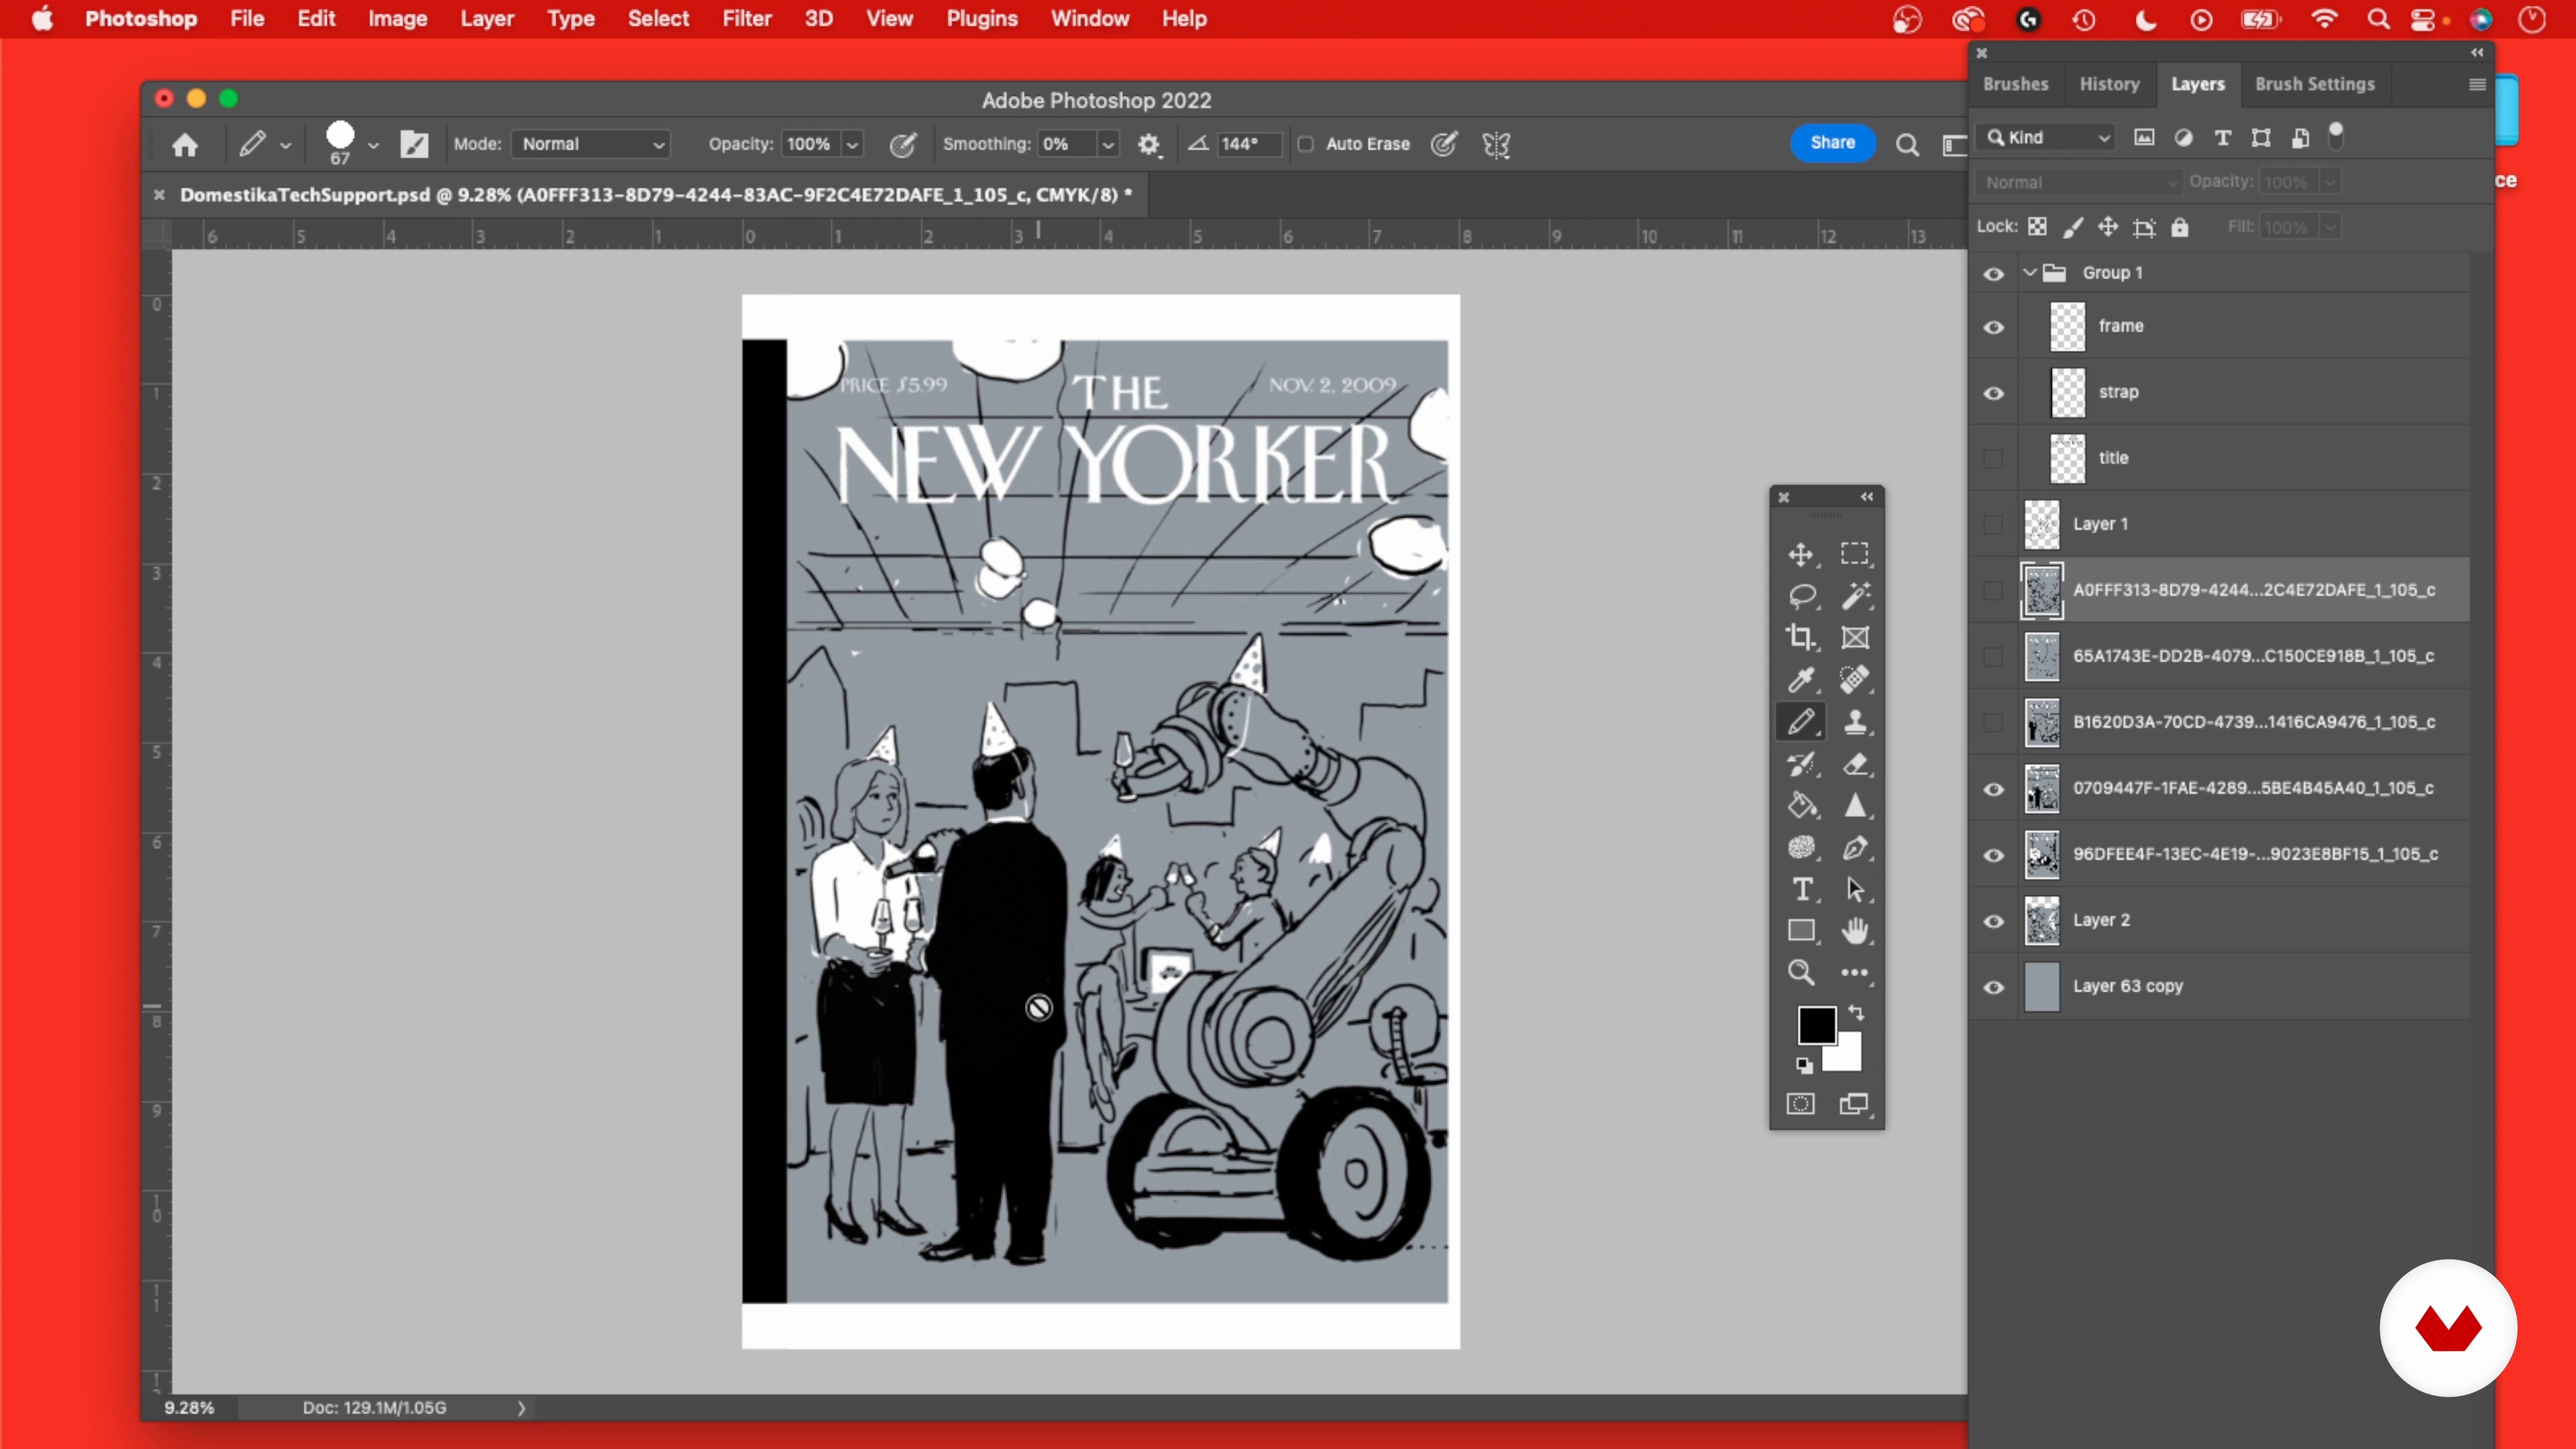This screenshot has height=1449, width=2576.
Task: Select the Rectangle shape tool
Action: (1801, 931)
